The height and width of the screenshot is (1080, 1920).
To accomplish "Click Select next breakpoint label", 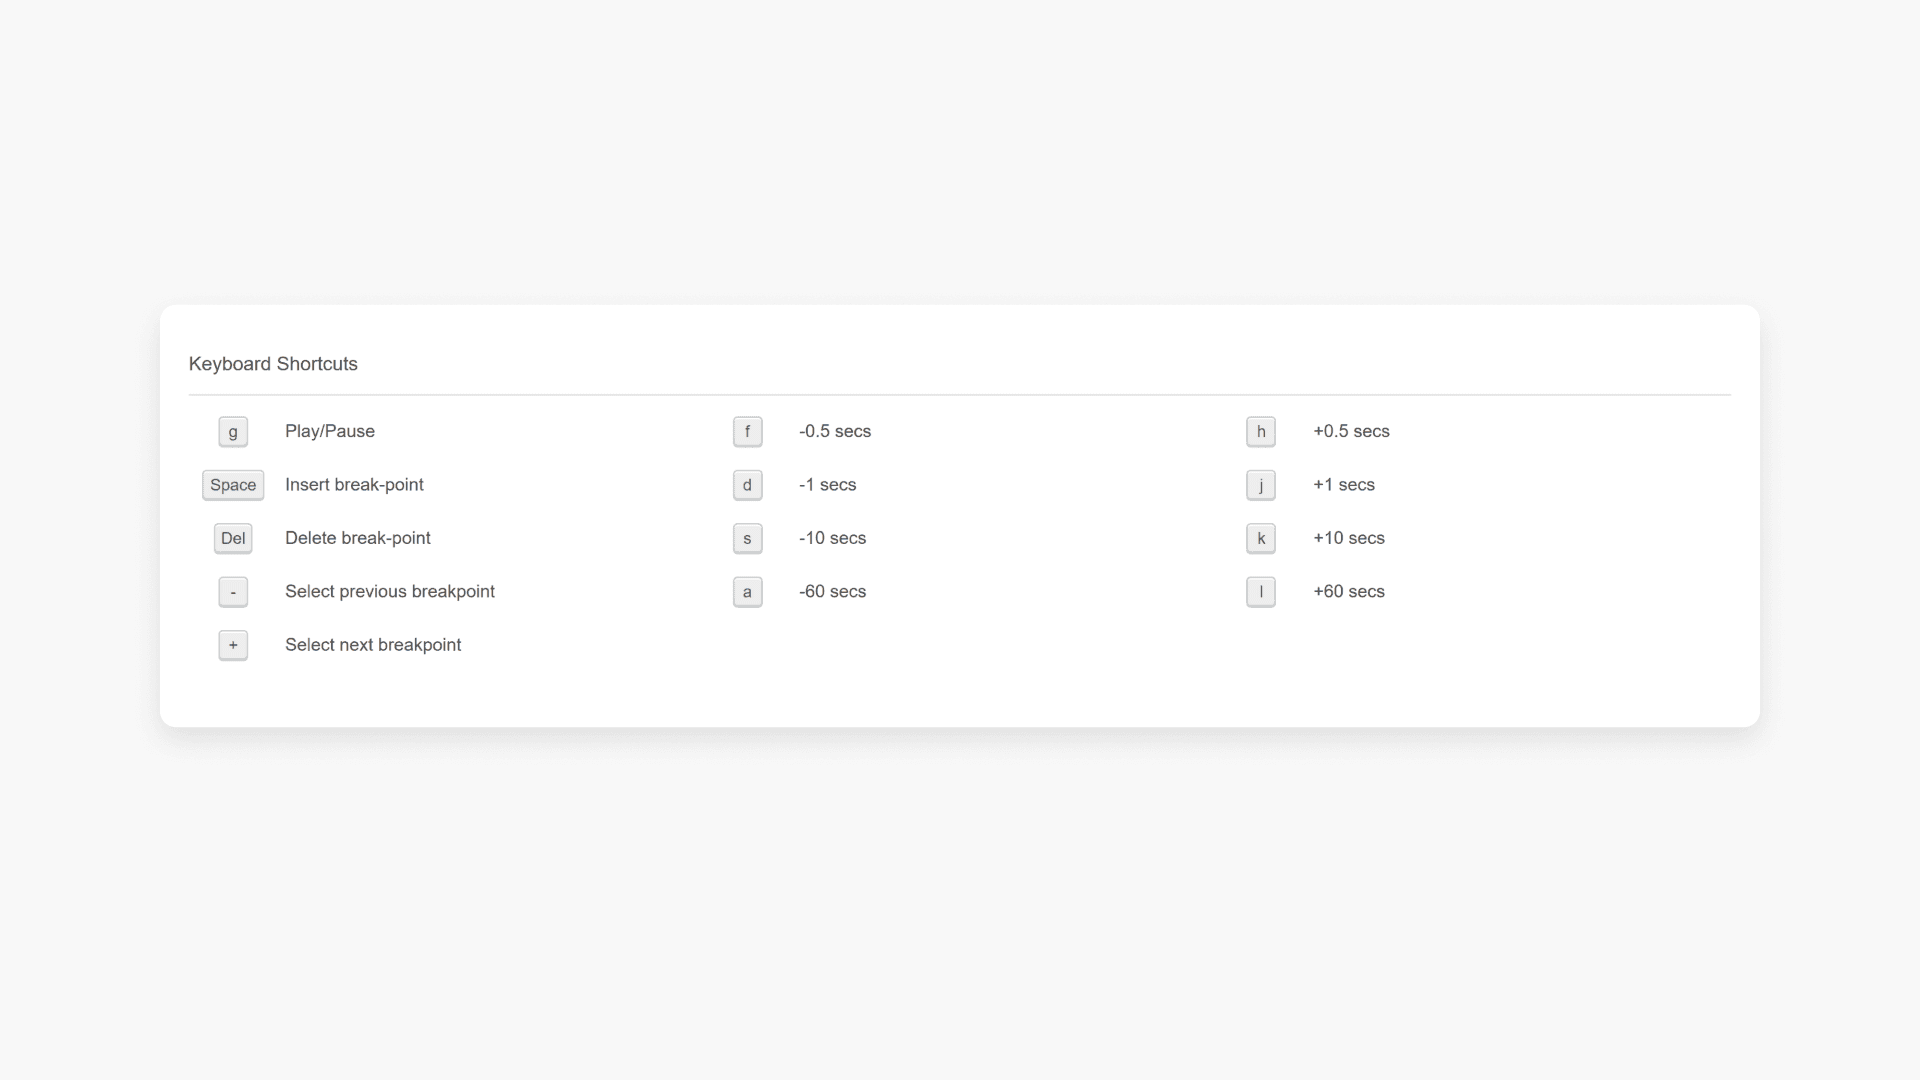I will pyautogui.click(x=373, y=645).
